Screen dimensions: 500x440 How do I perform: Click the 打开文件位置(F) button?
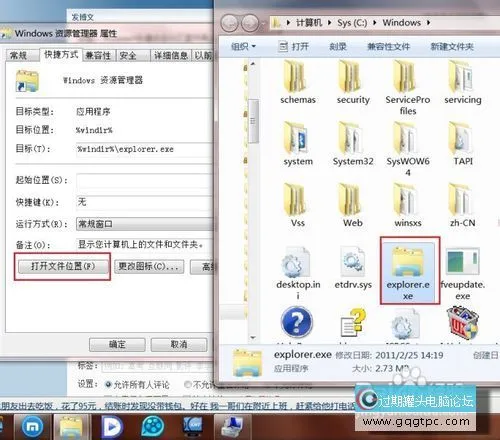coord(63,266)
